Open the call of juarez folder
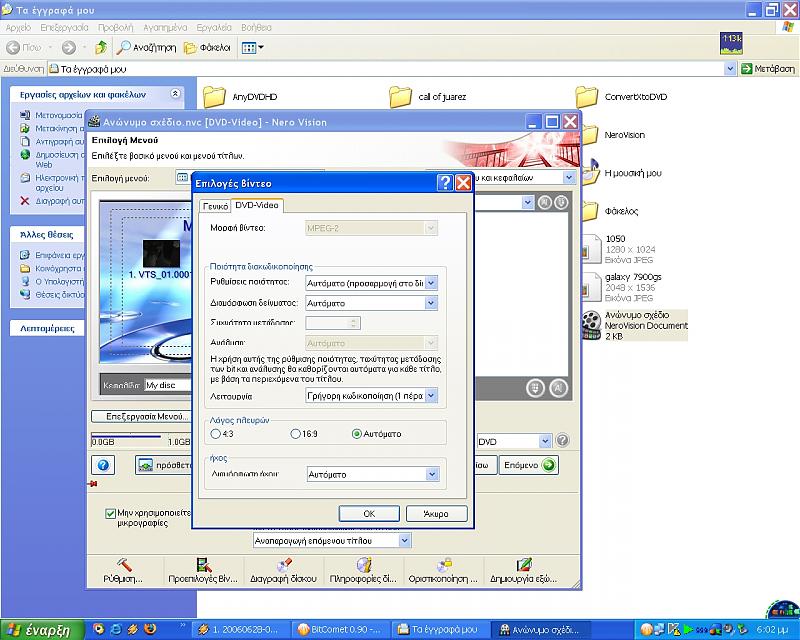The width and height of the screenshot is (800, 640). 428,96
